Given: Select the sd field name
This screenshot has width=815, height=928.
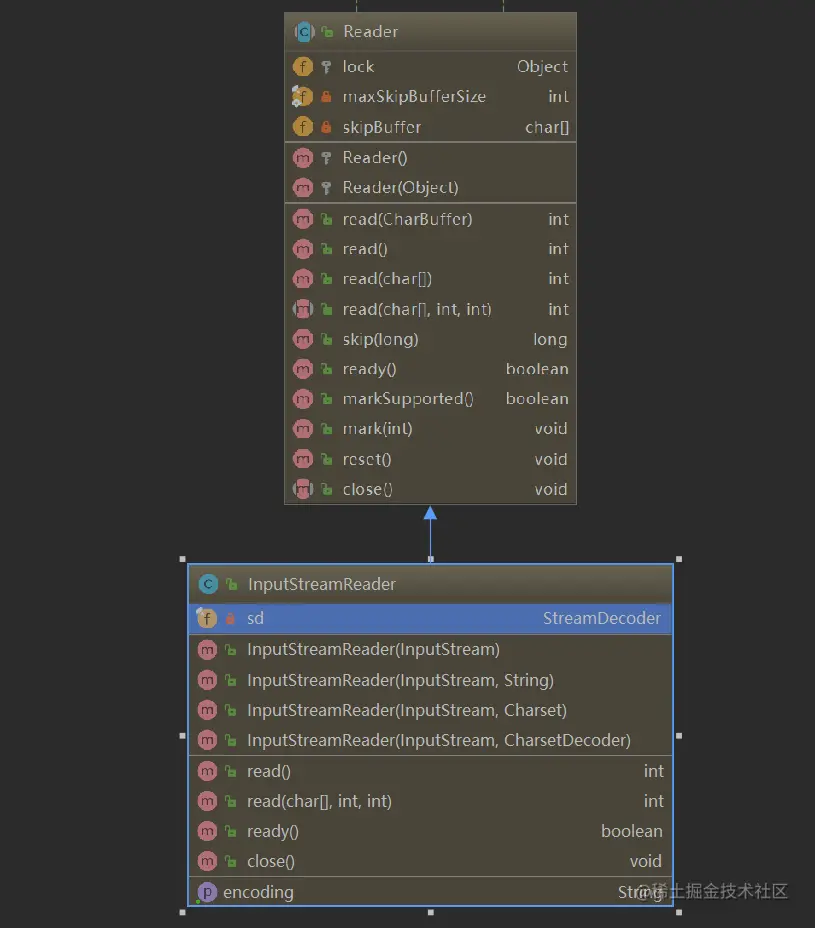Looking at the screenshot, I should point(255,618).
